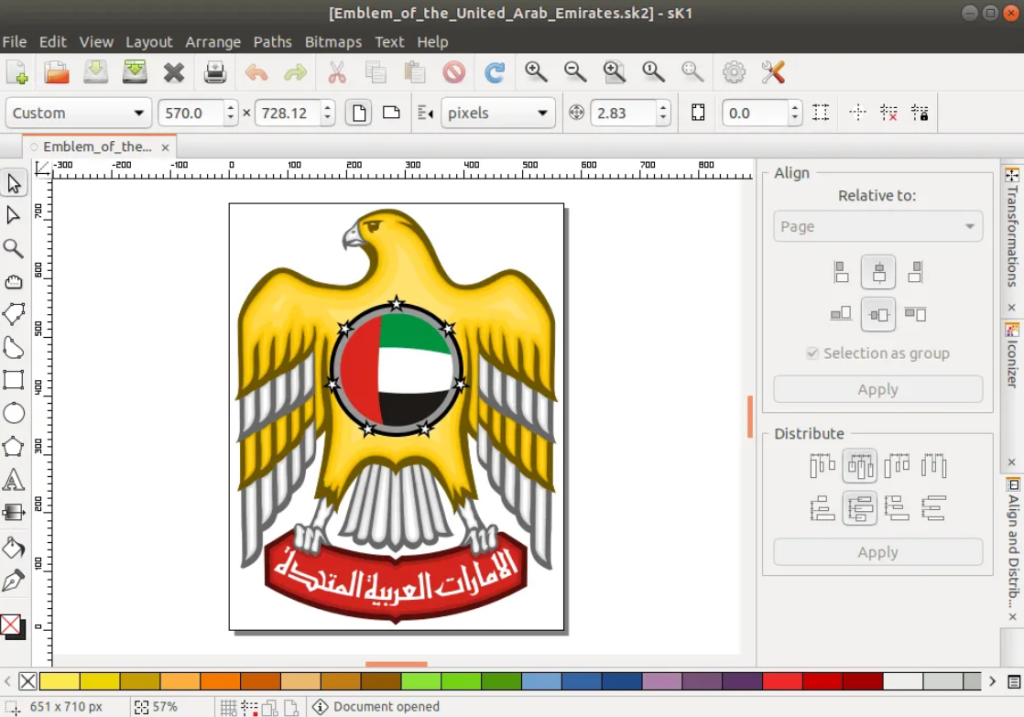Increase the 0.0 page border stepper
The height and width of the screenshot is (717, 1024).
coord(794,106)
